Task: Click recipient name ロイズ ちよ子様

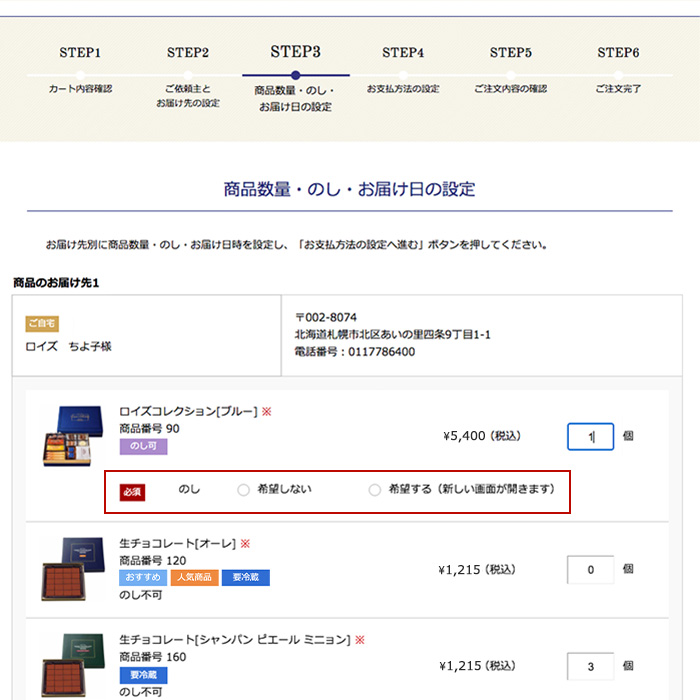Action: (68, 346)
